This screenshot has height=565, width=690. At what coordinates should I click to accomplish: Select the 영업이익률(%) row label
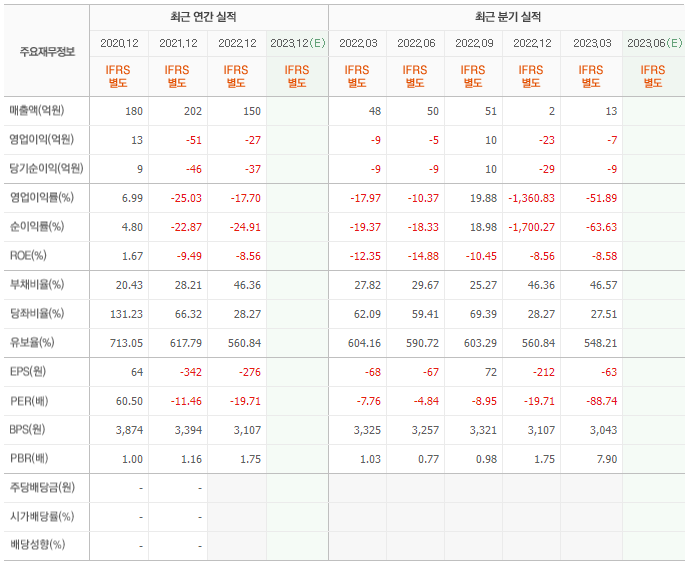point(42,198)
